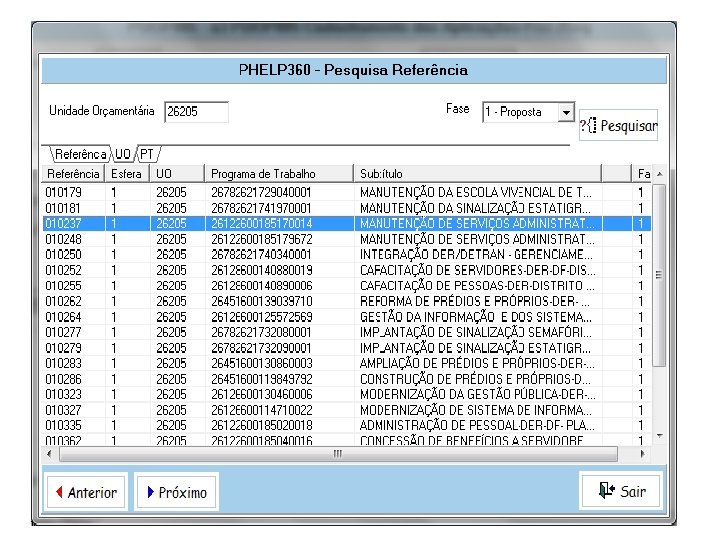Advance with the Próximo button
720x540 pixels.
click(x=176, y=492)
